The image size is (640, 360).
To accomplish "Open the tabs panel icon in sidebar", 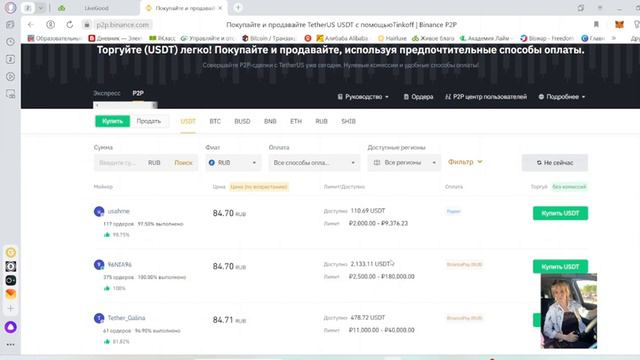I will 11,59.
